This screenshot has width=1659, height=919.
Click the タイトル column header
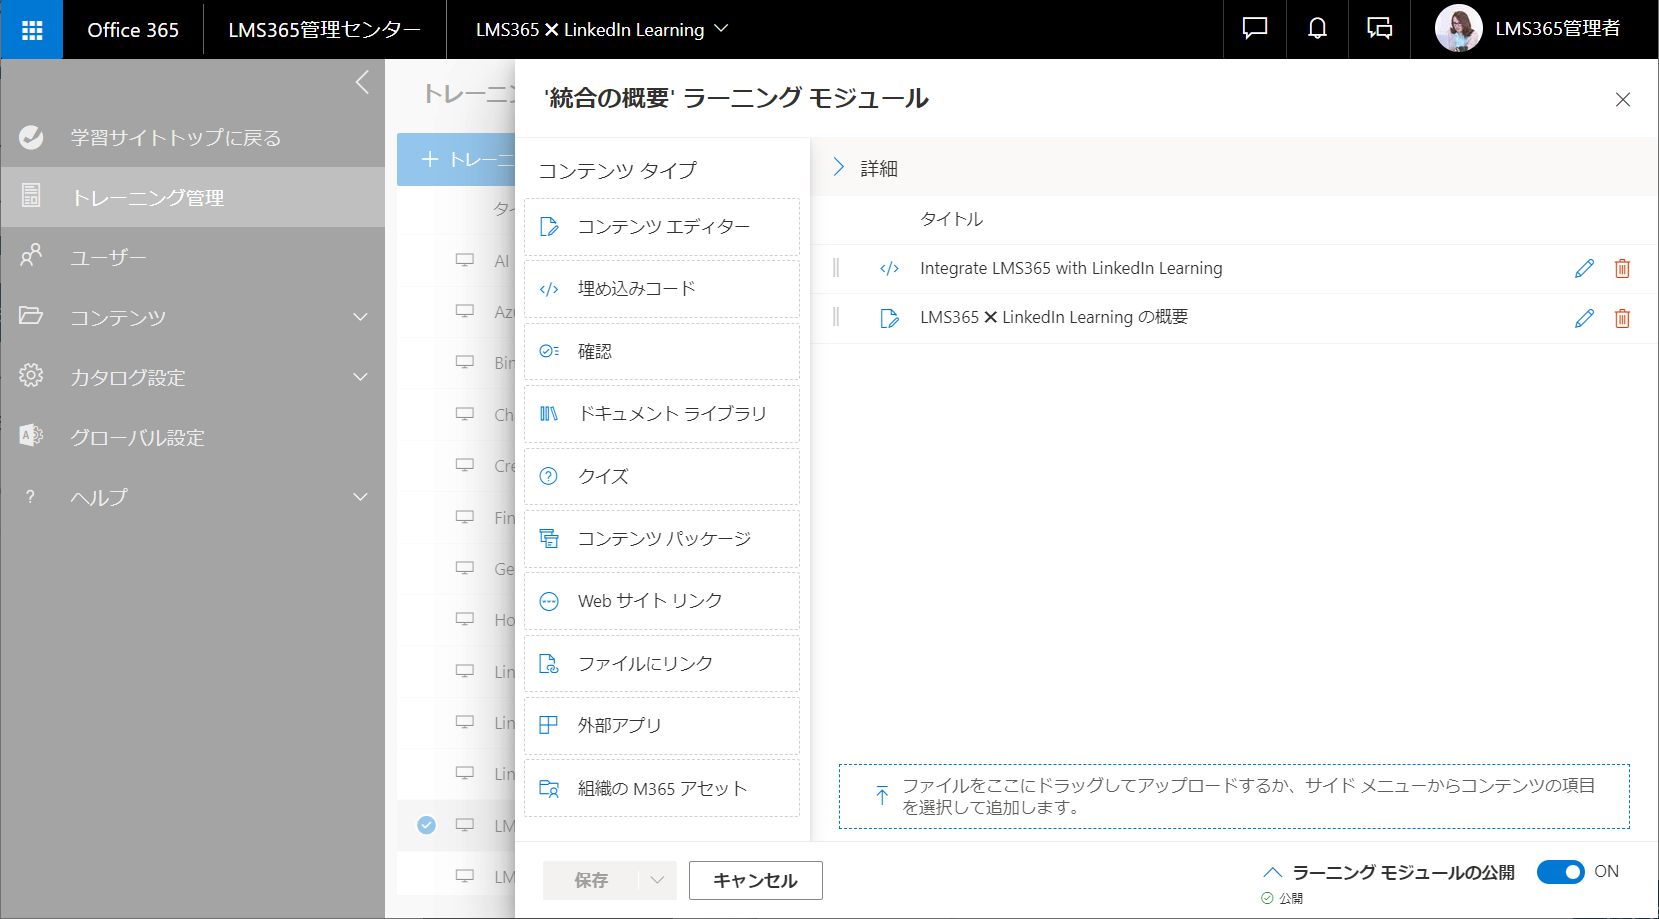951,219
